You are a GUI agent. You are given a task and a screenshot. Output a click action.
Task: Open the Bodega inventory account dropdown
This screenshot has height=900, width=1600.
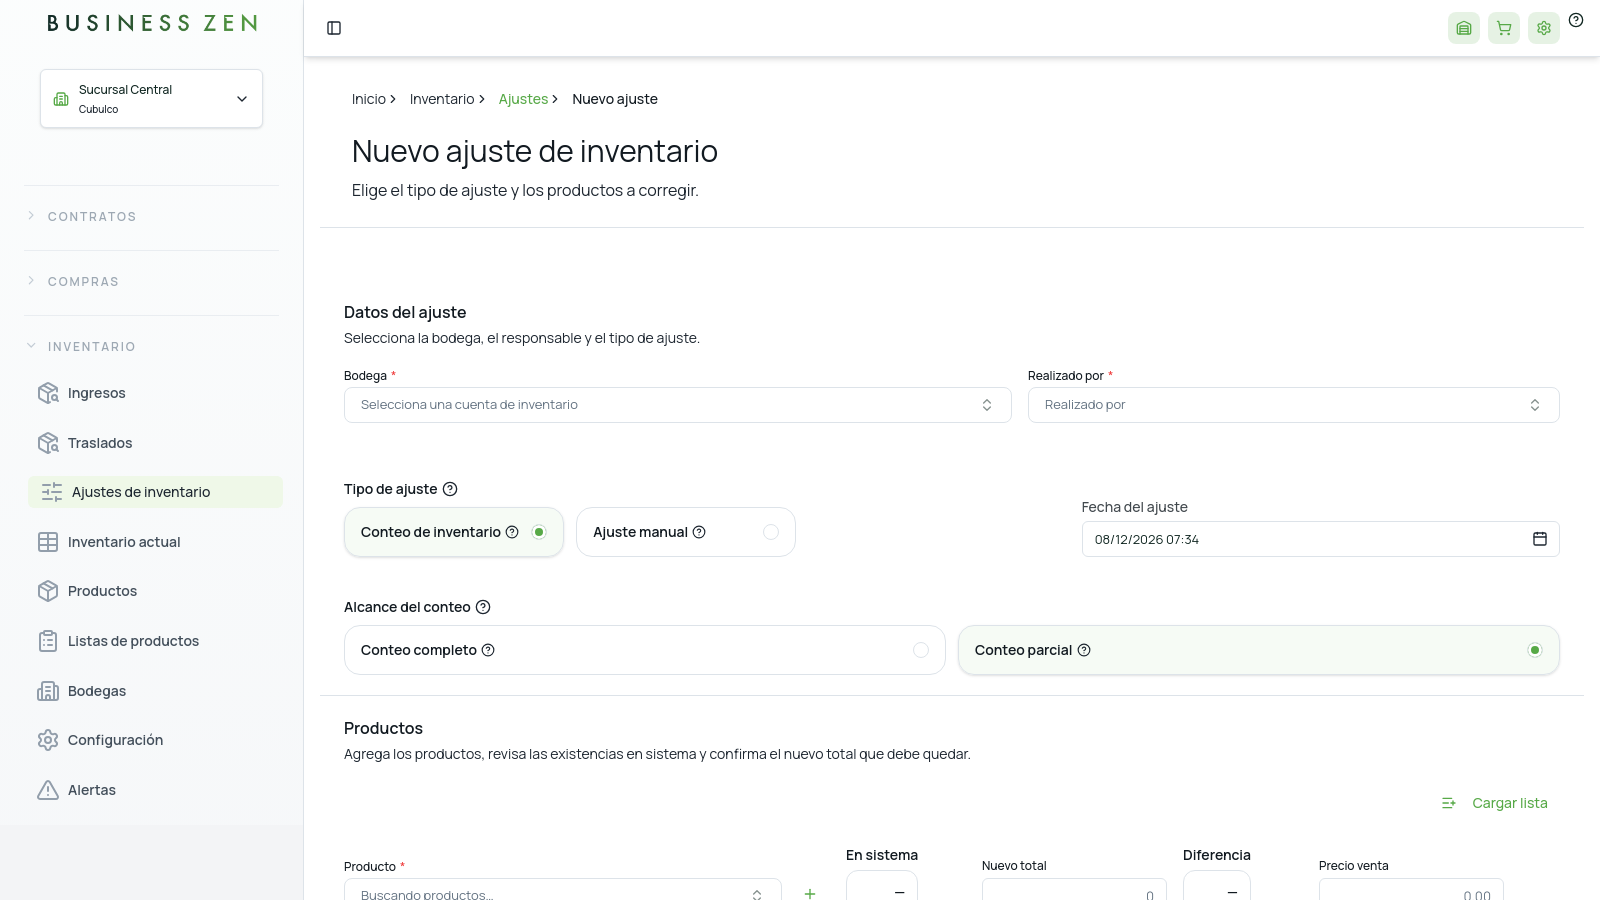678,405
